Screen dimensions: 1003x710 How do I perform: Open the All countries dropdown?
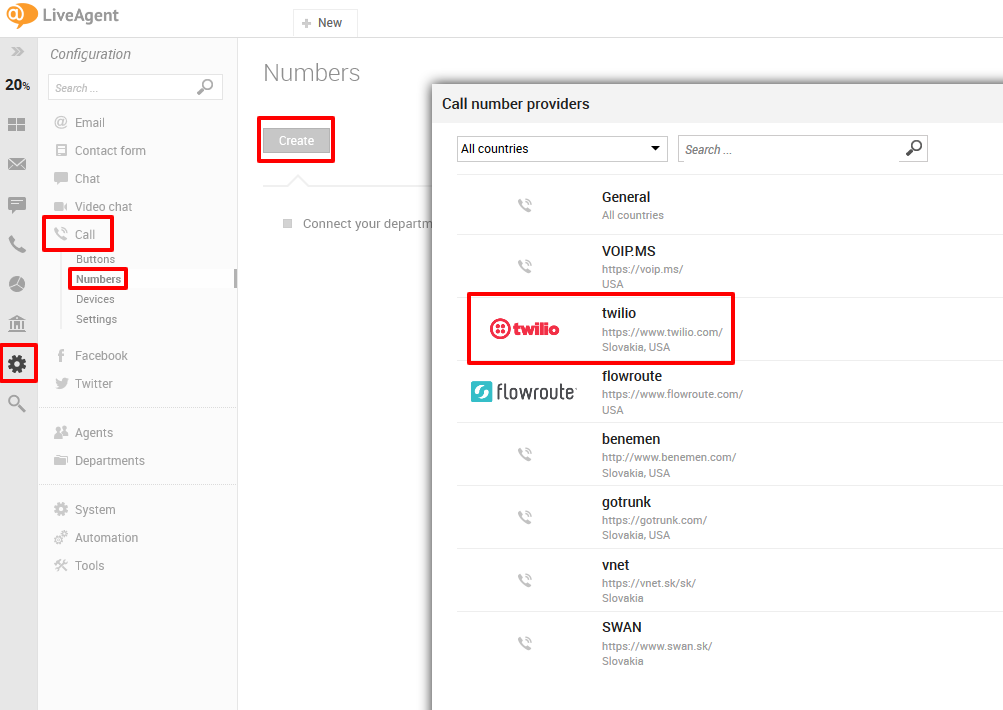coord(562,149)
